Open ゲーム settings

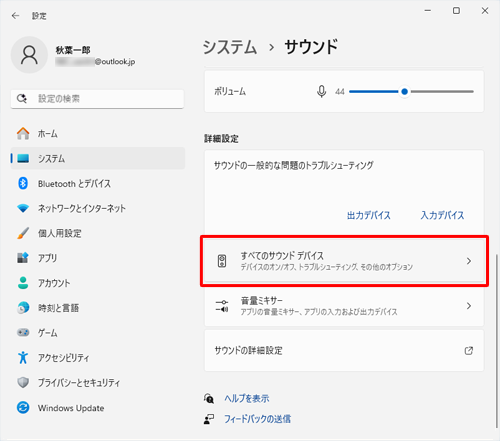(98, 332)
